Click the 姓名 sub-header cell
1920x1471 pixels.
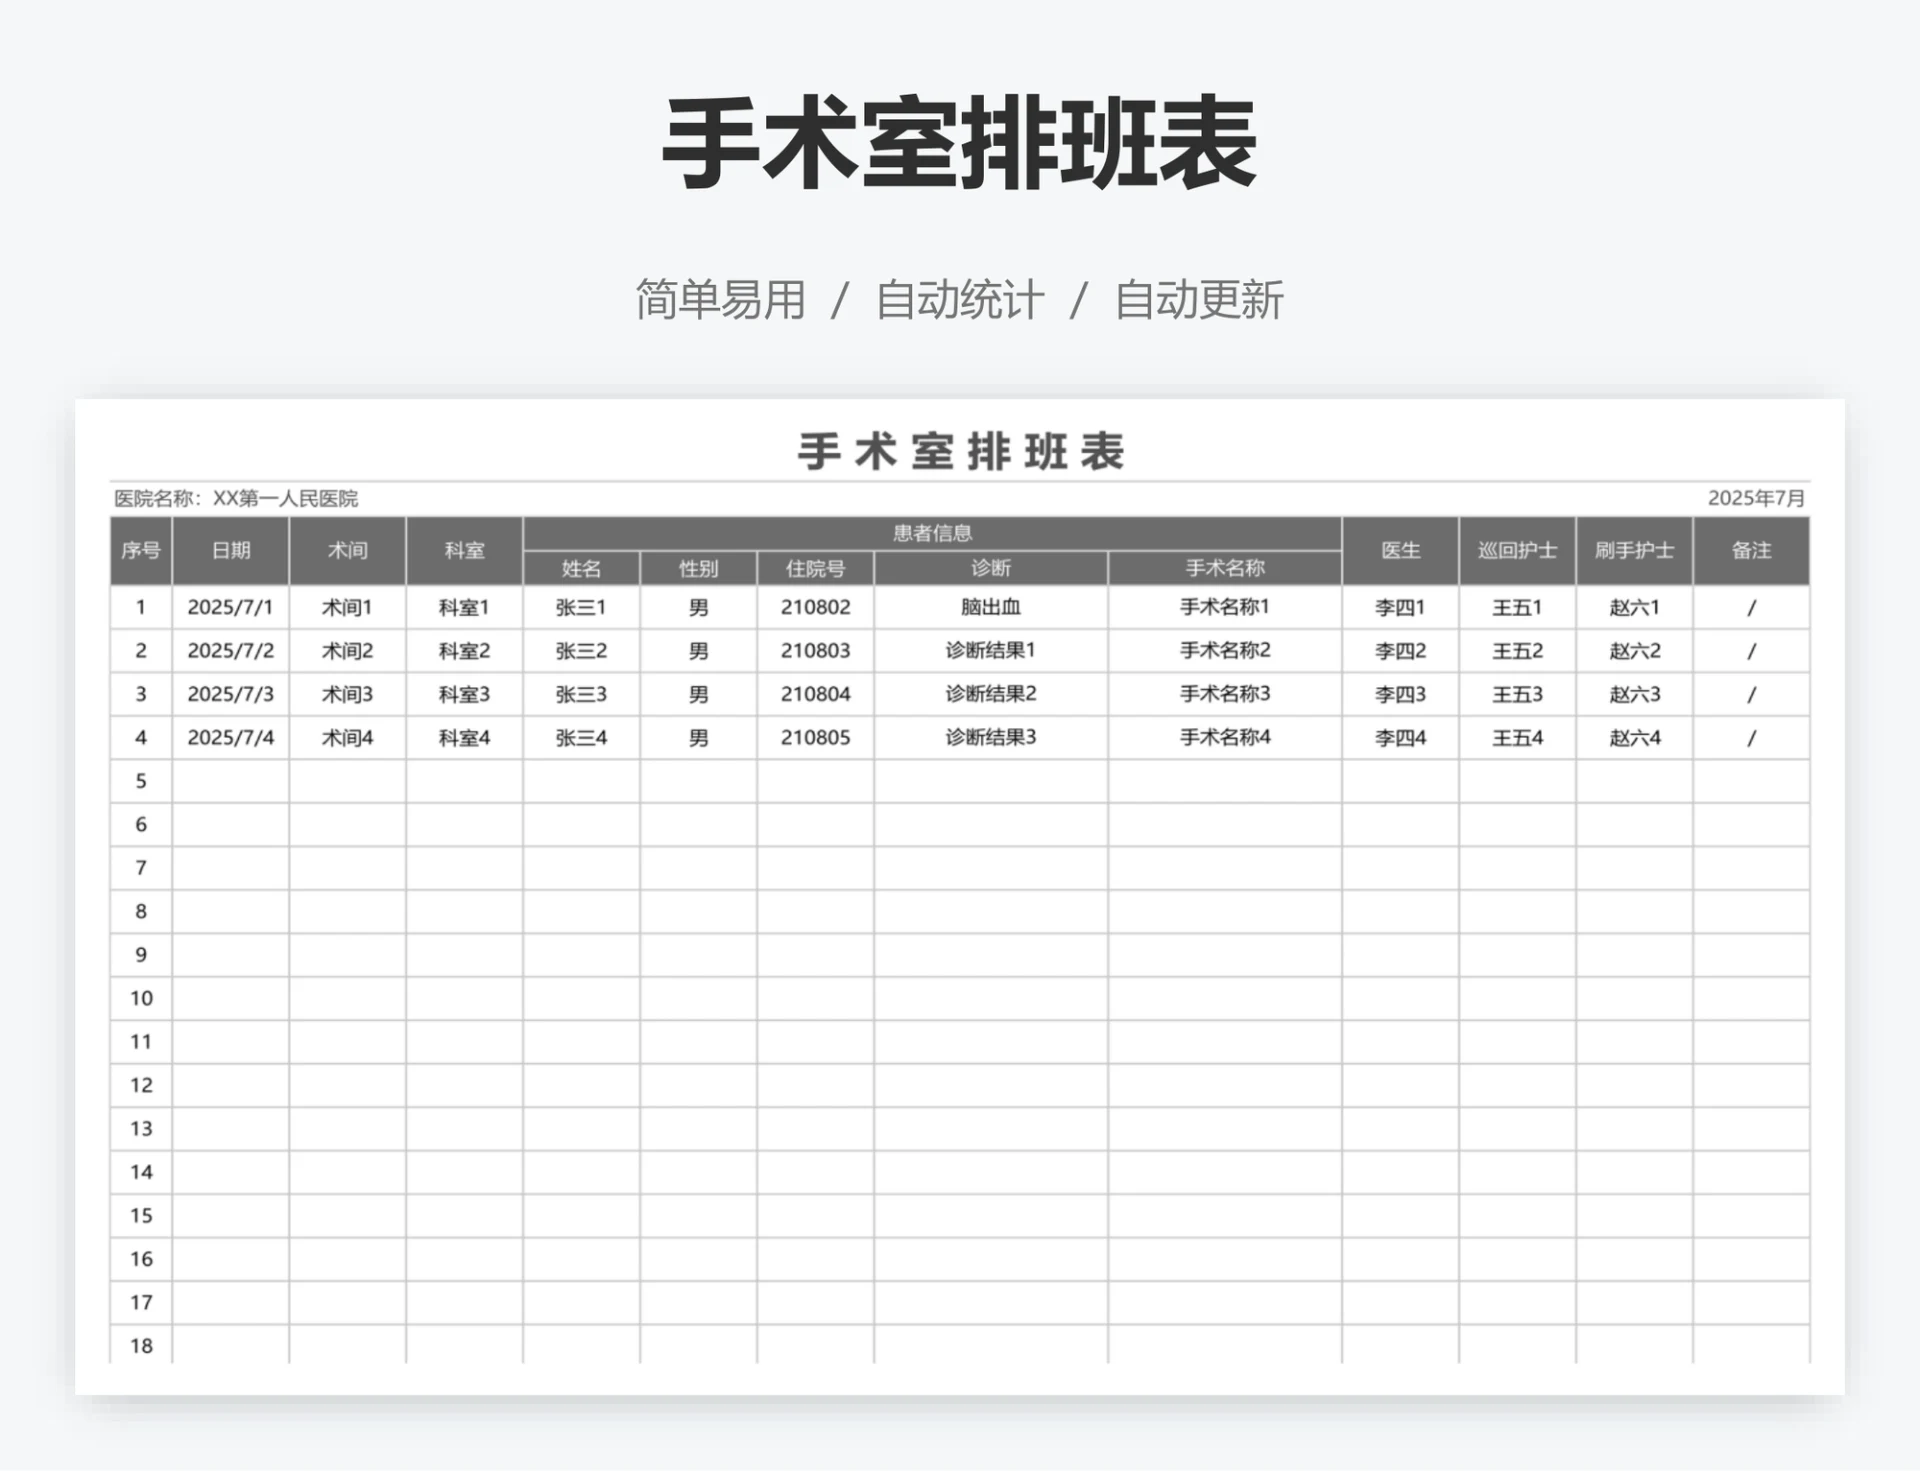point(585,568)
